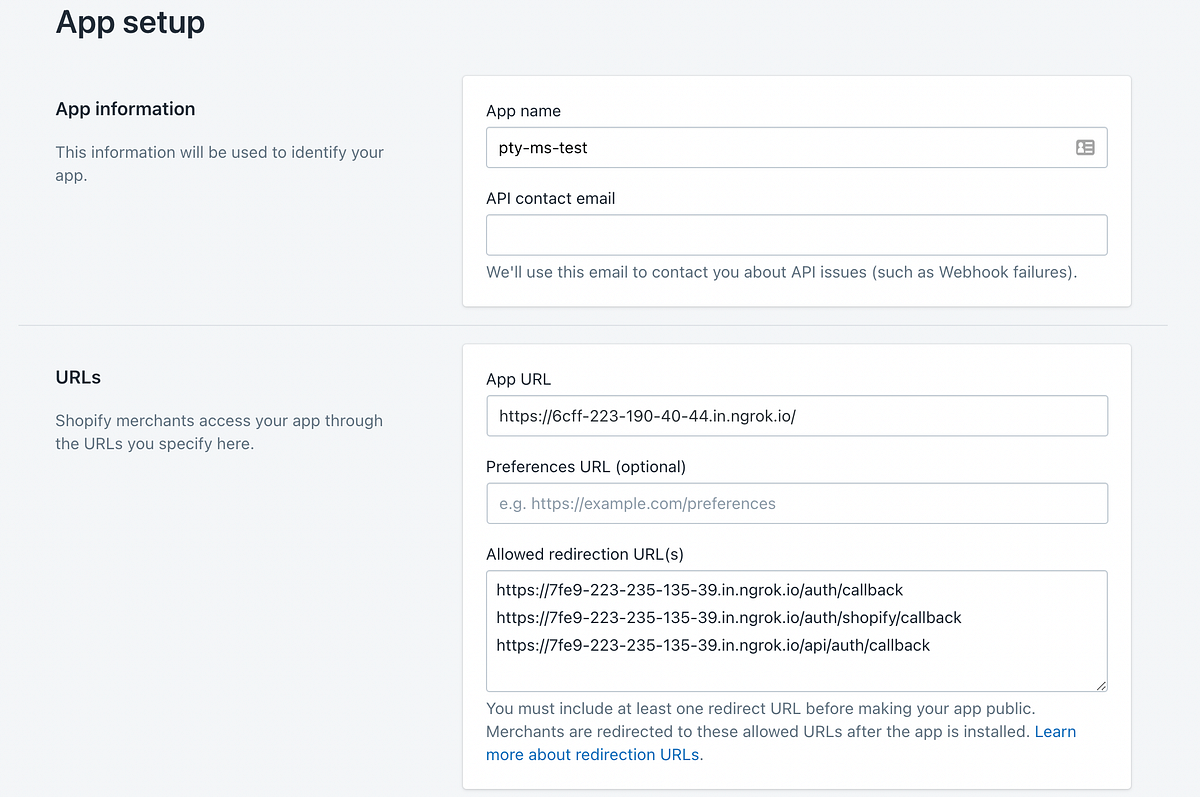1200x797 pixels.
Task: Click the Webhook failures help text under email
Action: 781,272
